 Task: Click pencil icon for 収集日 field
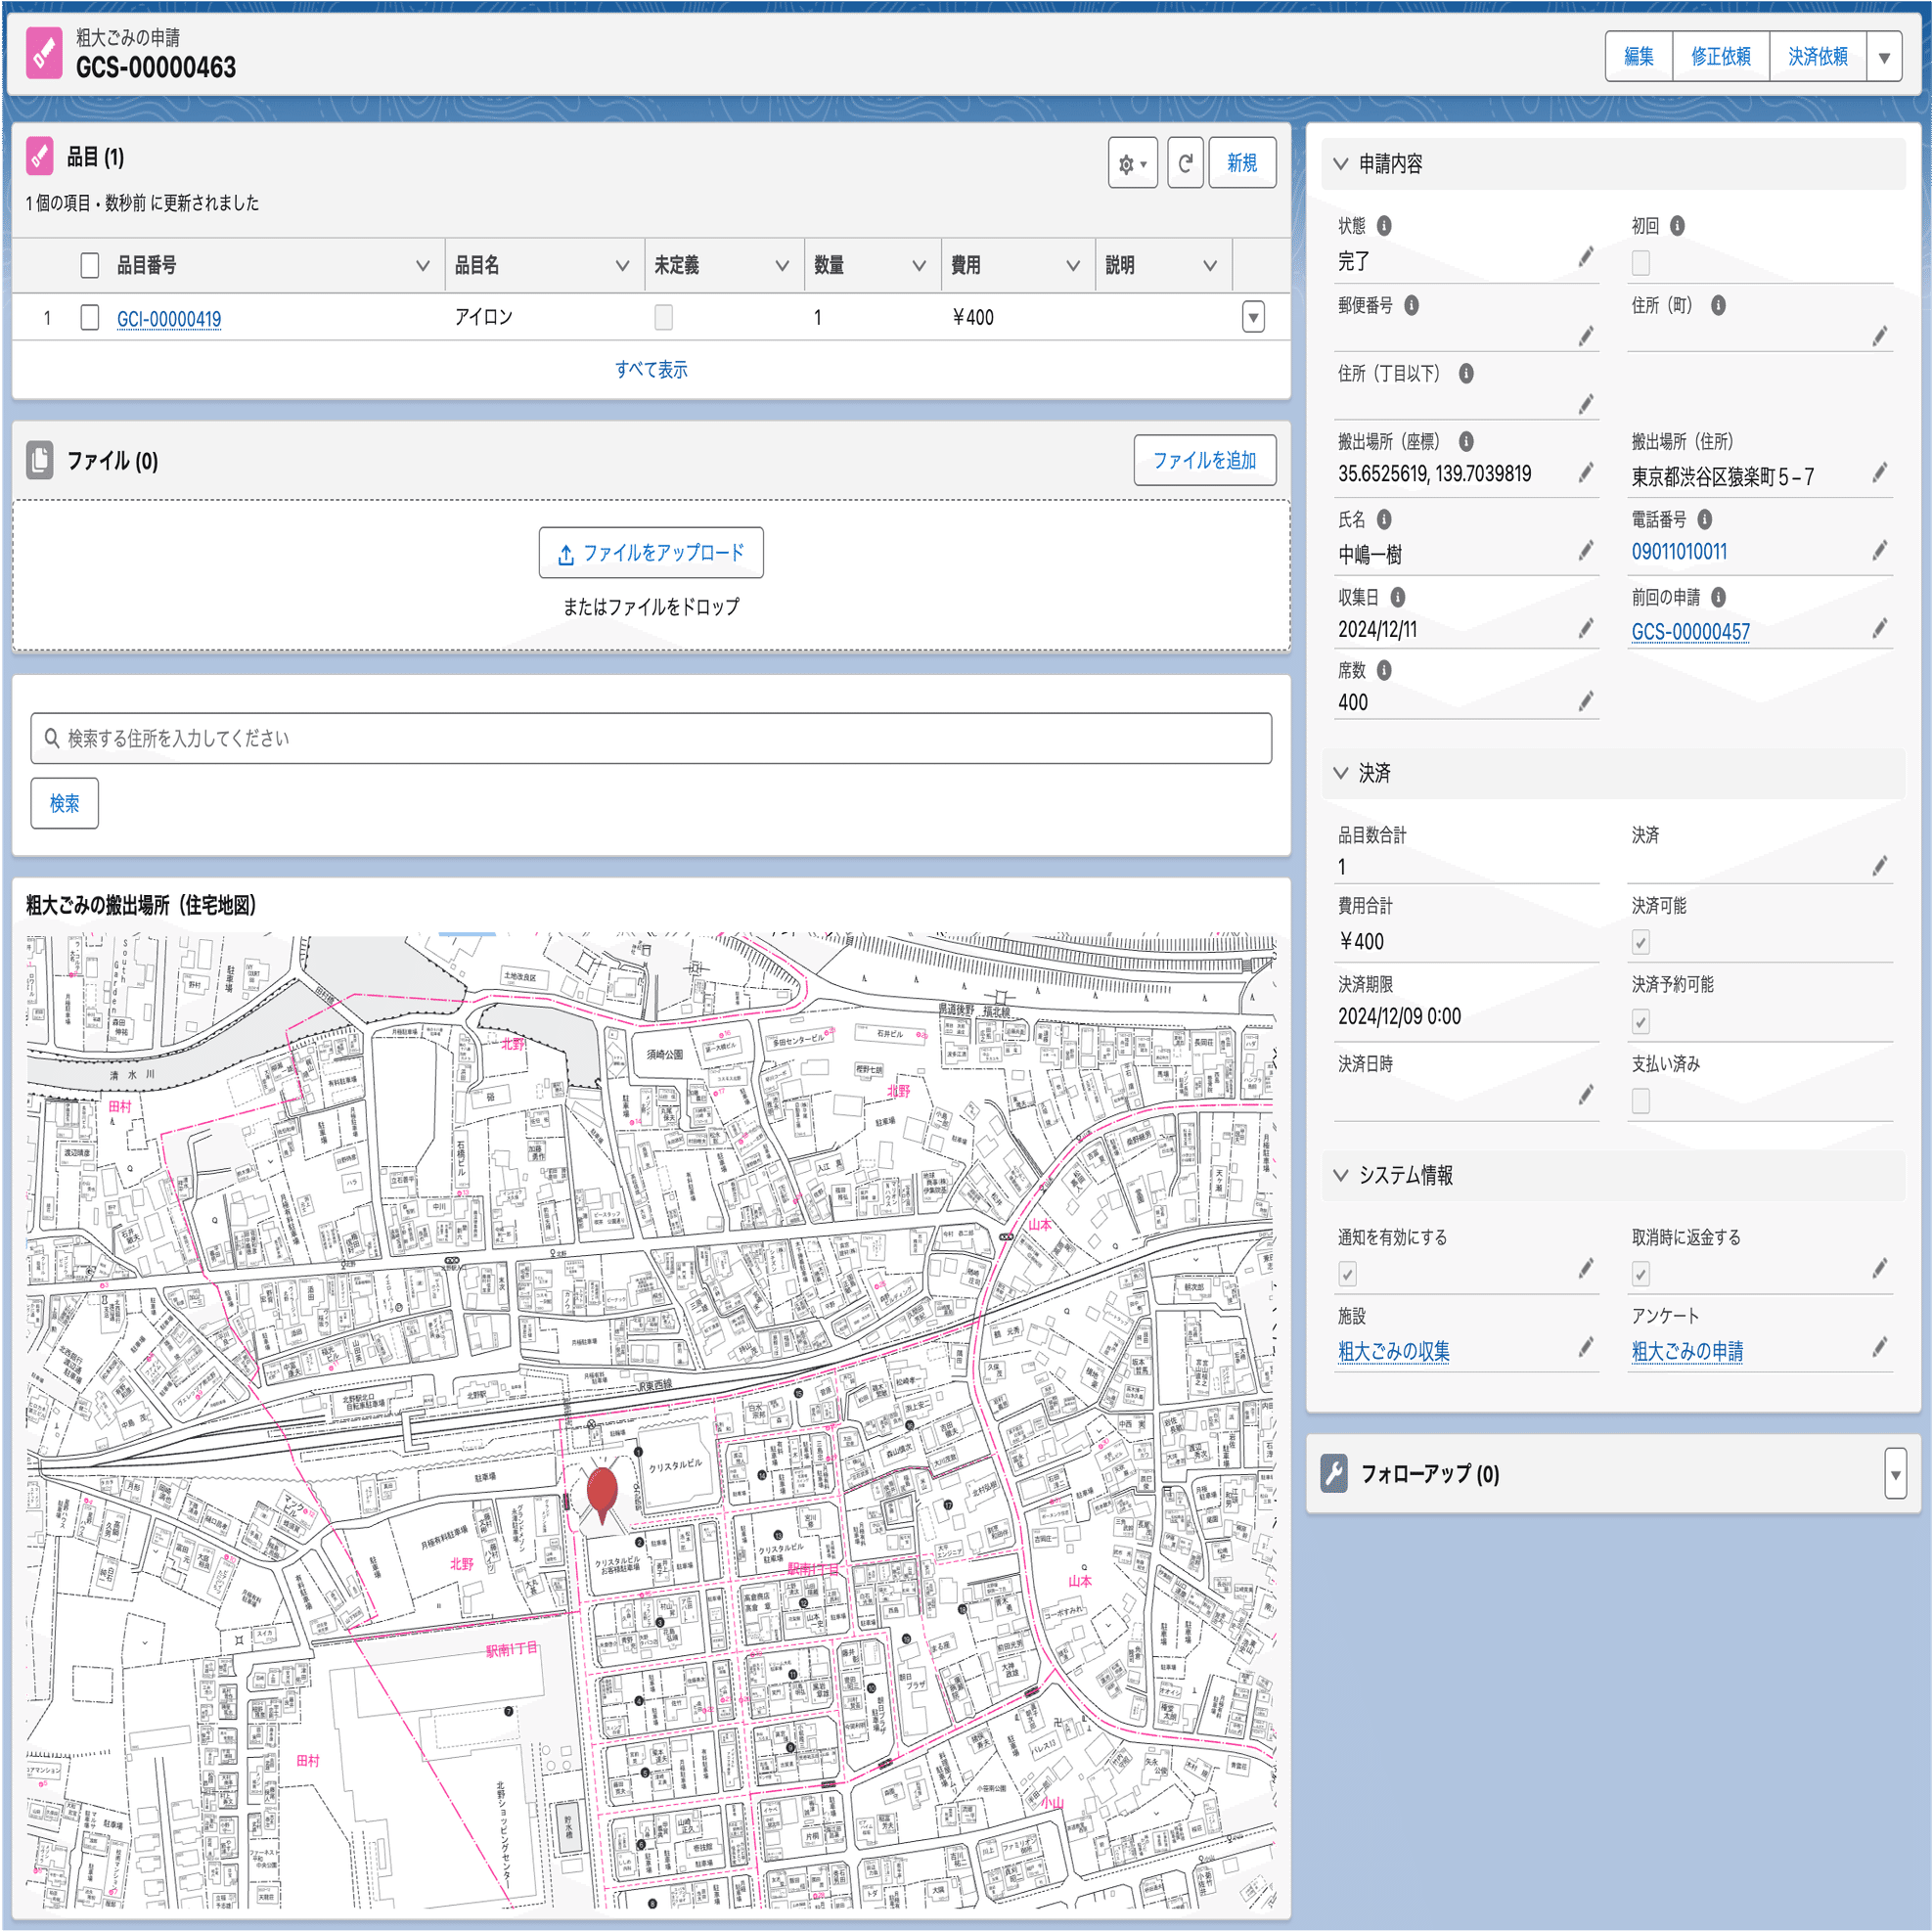[1586, 628]
